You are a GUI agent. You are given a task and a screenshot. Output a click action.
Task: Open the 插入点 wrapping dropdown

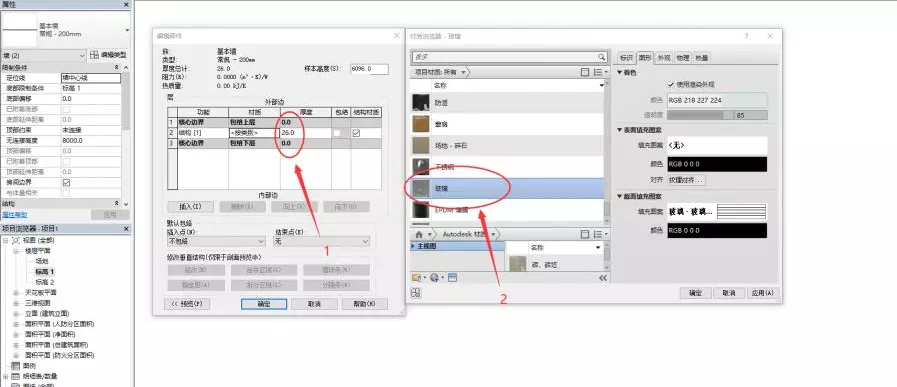[x=216, y=242]
